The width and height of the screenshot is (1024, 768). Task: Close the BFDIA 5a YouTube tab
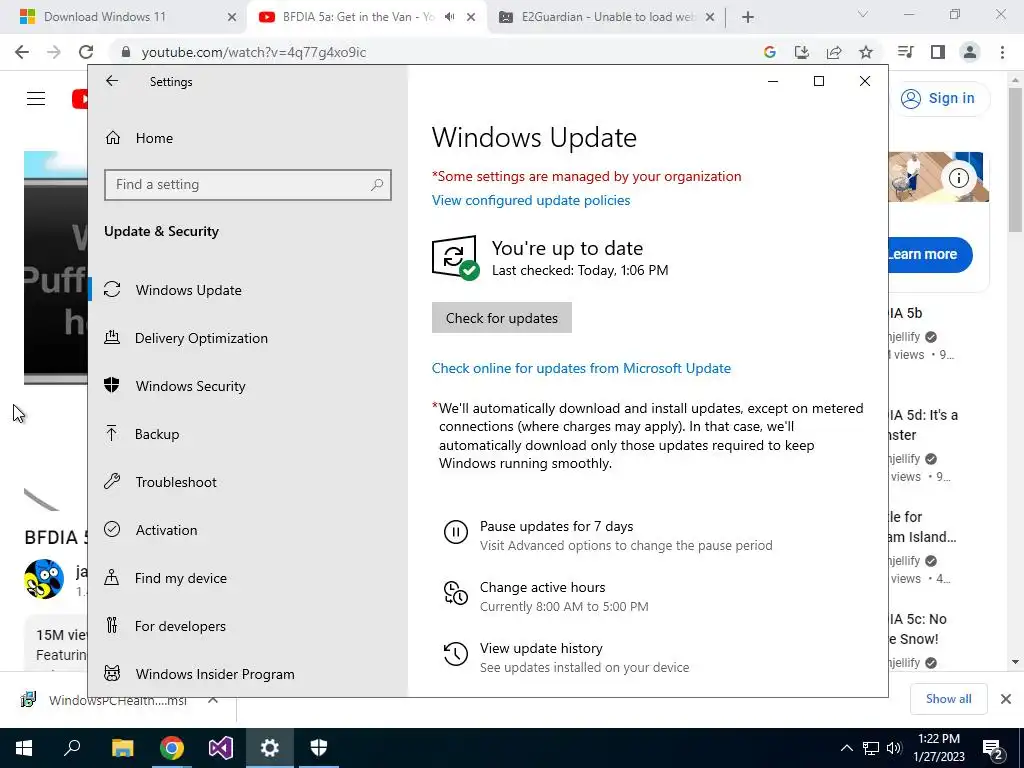[x=471, y=17]
